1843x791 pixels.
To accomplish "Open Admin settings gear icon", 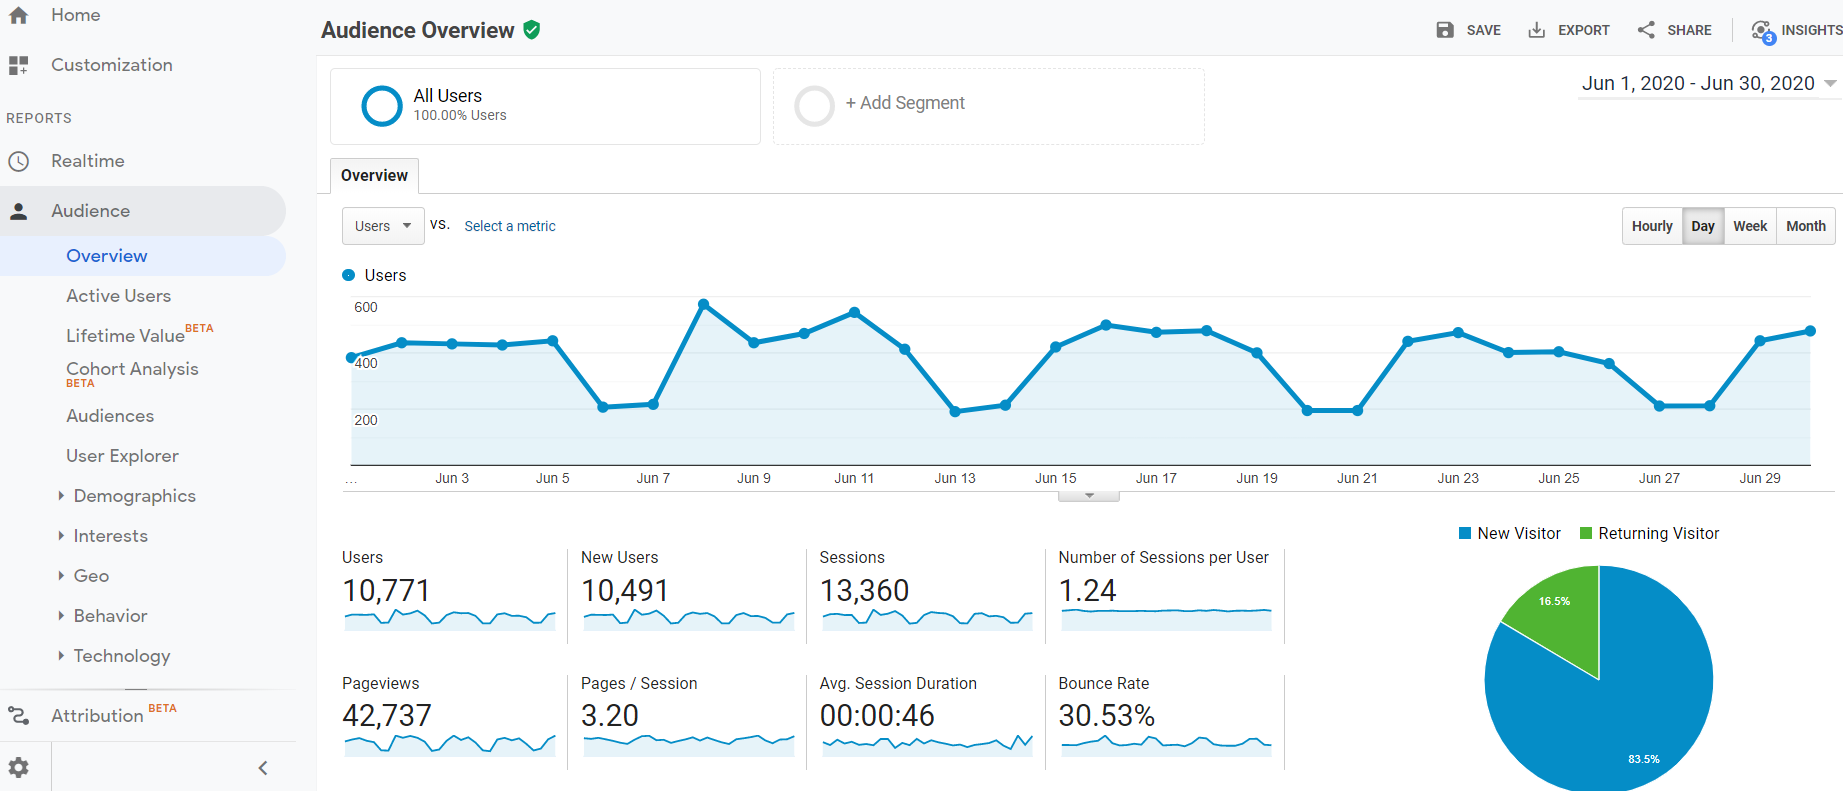I will pos(18,767).
